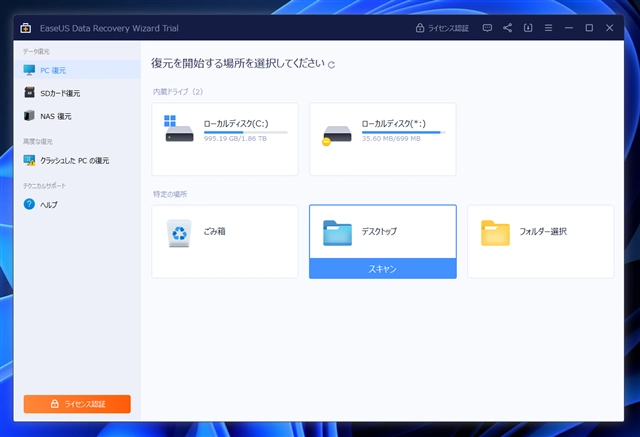Viewport: 640px width, 437px height.
Task: Close the EaseUS window
Action: (x=609, y=28)
